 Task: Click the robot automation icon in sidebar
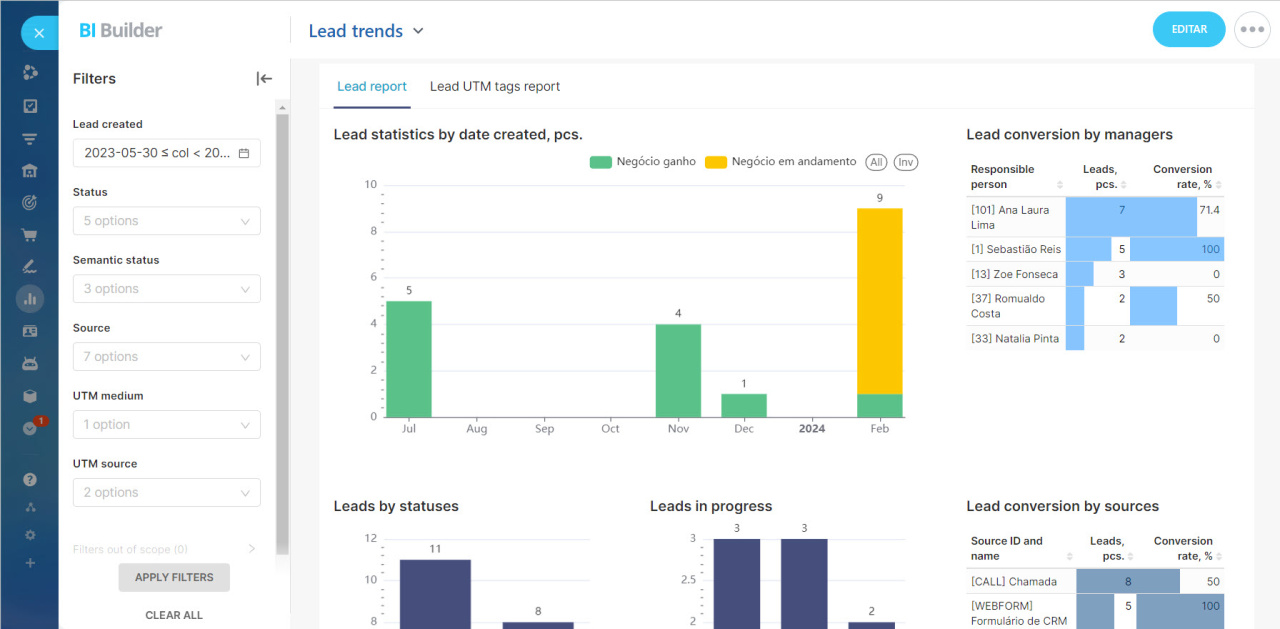click(30, 364)
